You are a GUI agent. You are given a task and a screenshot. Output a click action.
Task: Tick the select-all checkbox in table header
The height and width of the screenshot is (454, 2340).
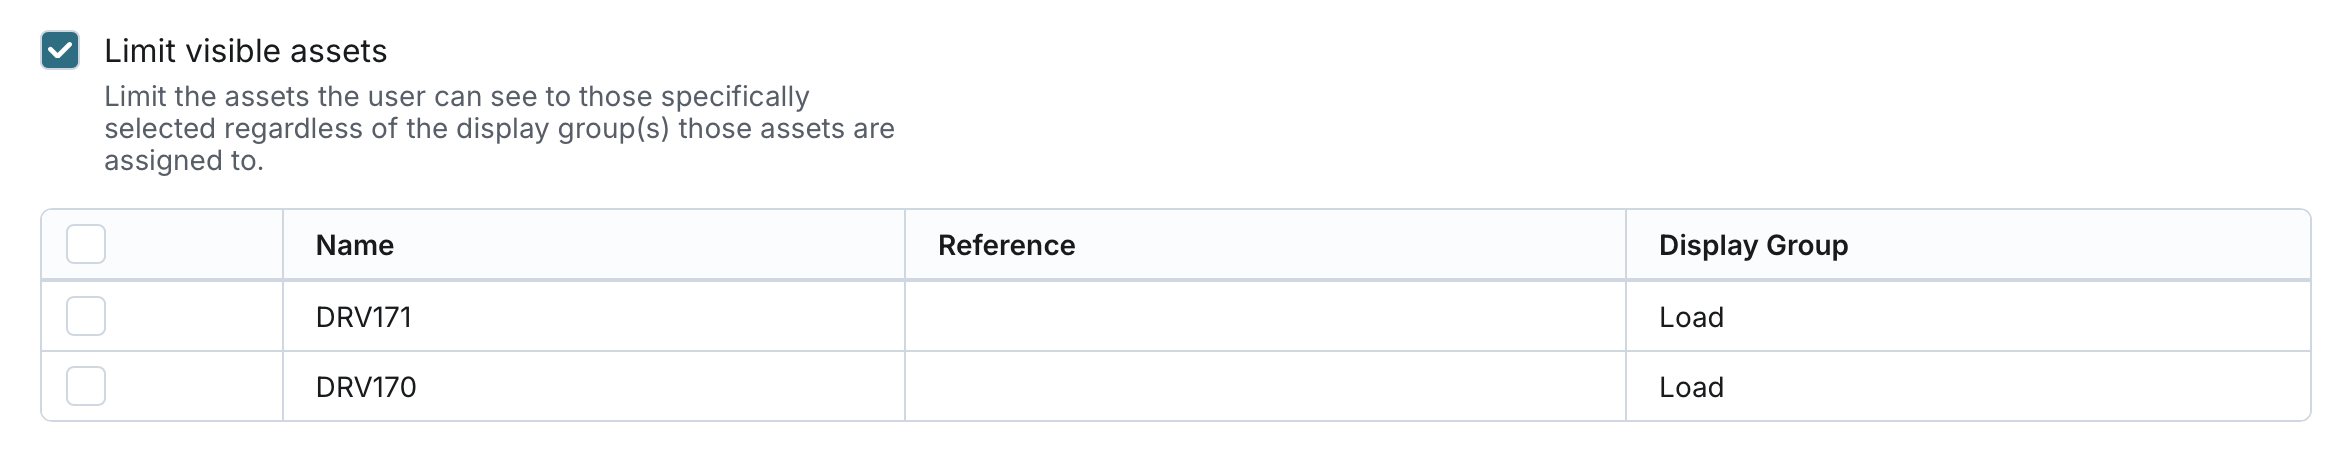click(x=86, y=245)
